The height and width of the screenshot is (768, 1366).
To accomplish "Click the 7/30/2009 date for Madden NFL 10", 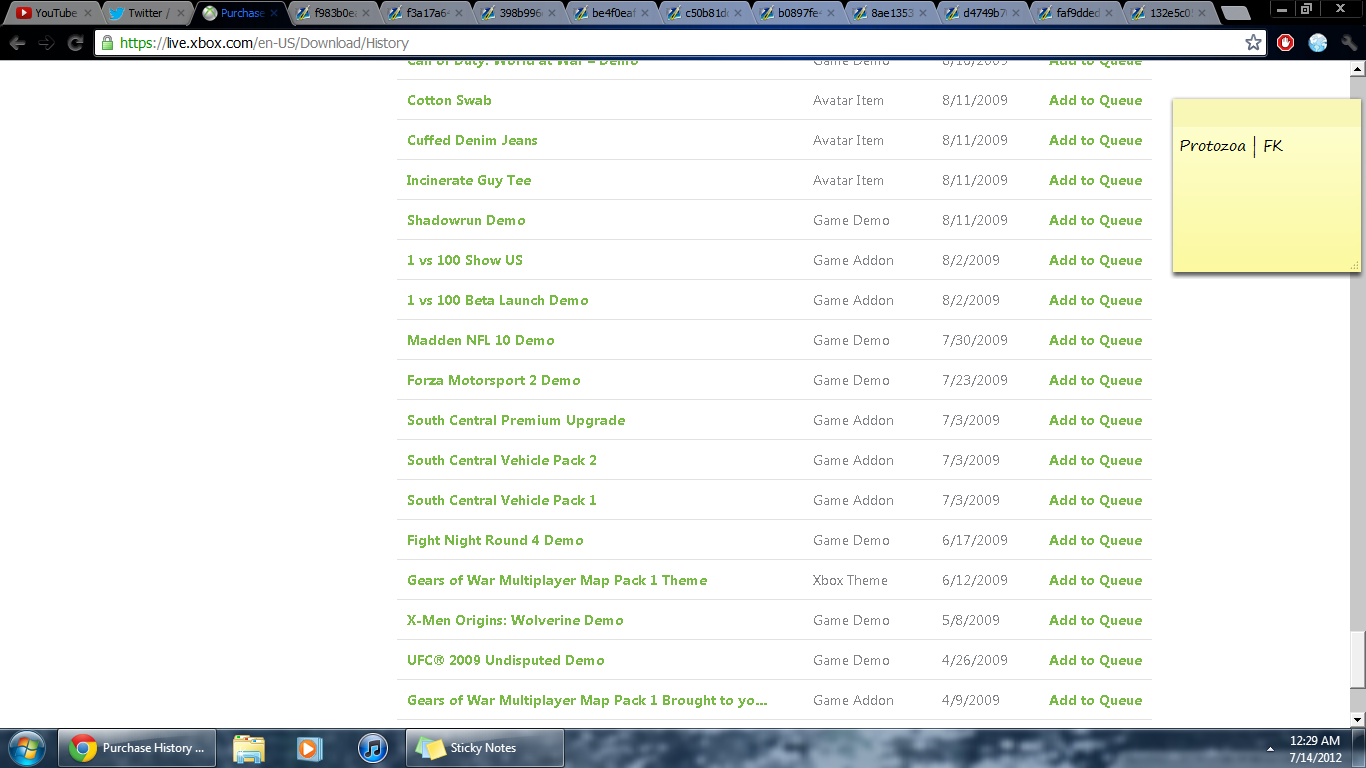I will coord(975,340).
